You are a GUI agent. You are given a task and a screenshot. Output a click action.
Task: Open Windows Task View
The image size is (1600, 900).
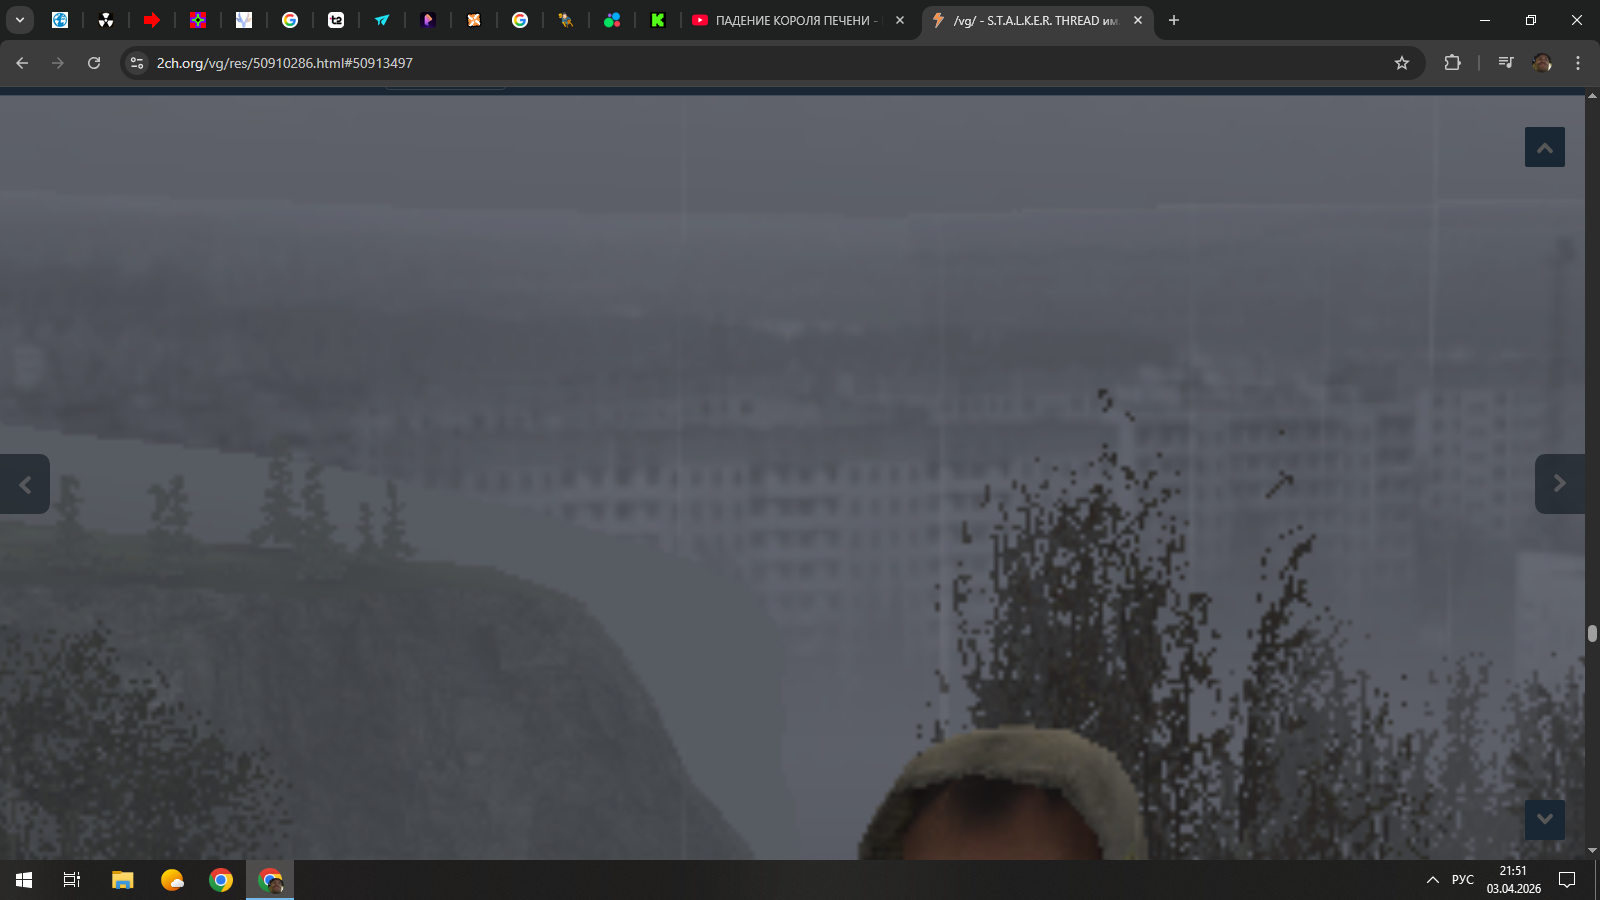72,880
